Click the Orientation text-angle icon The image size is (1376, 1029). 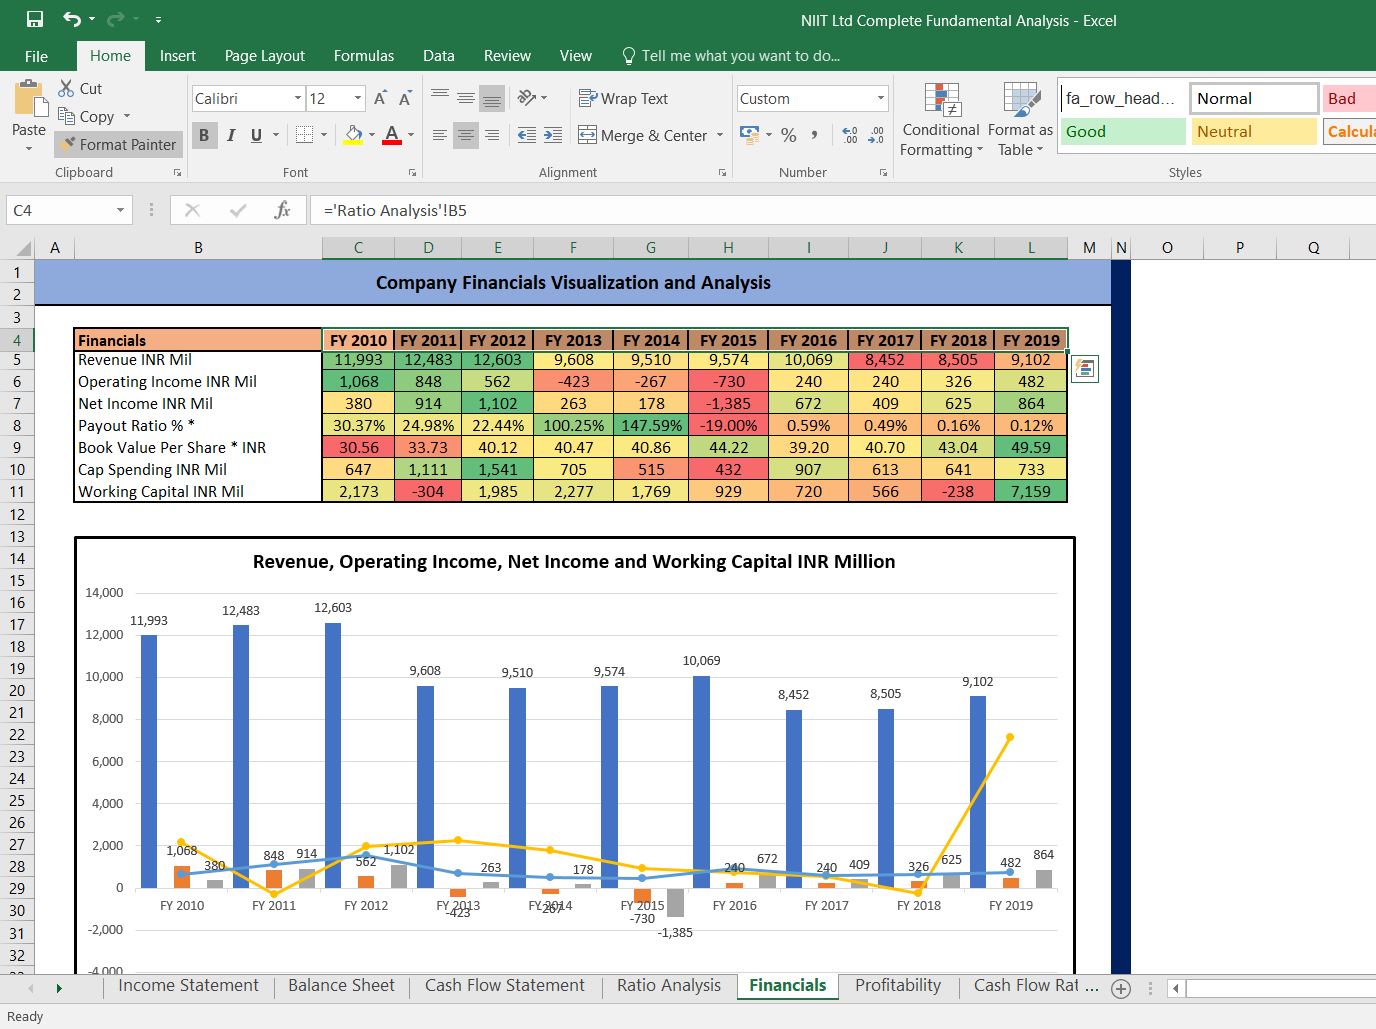pyautogui.click(x=527, y=98)
